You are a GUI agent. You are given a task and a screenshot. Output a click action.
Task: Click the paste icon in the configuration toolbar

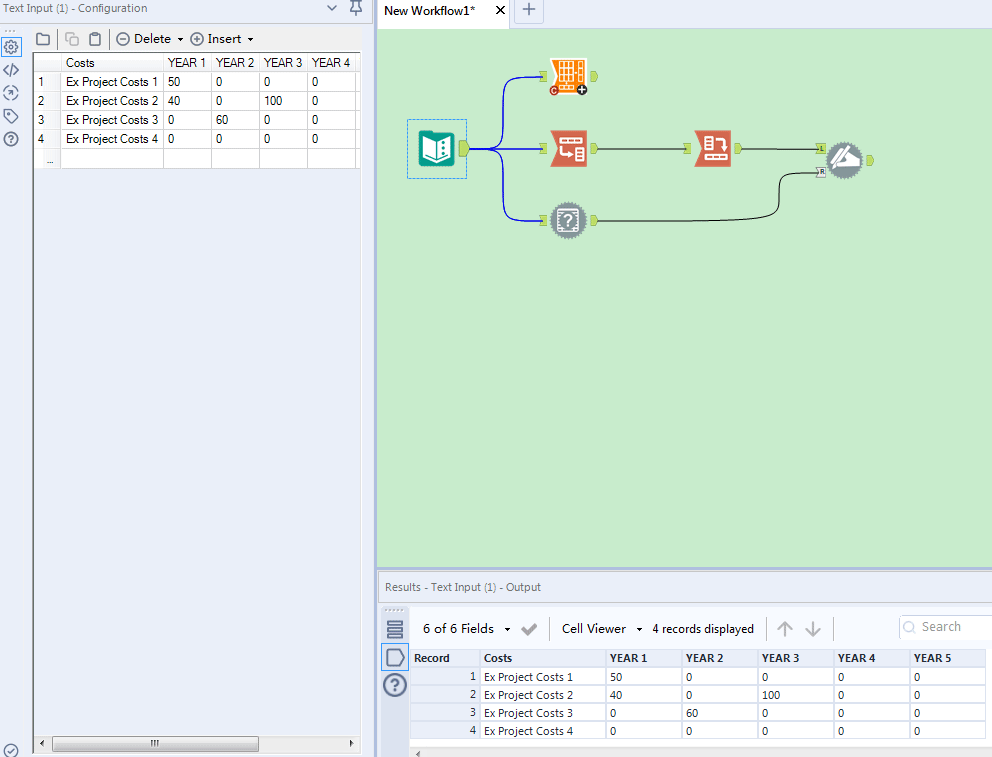[95, 38]
